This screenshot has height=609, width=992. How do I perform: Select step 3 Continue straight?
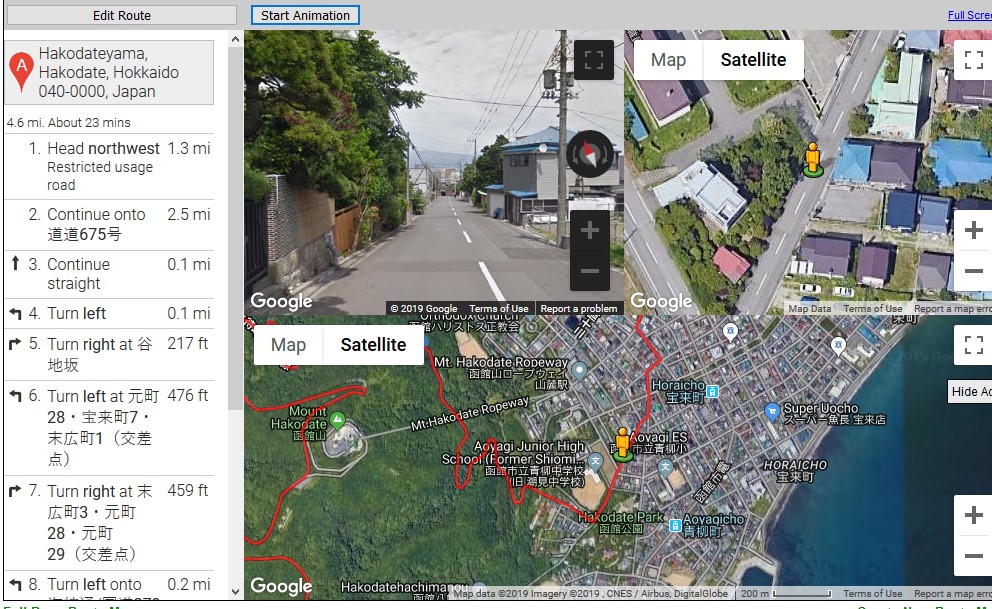[109, 274]
